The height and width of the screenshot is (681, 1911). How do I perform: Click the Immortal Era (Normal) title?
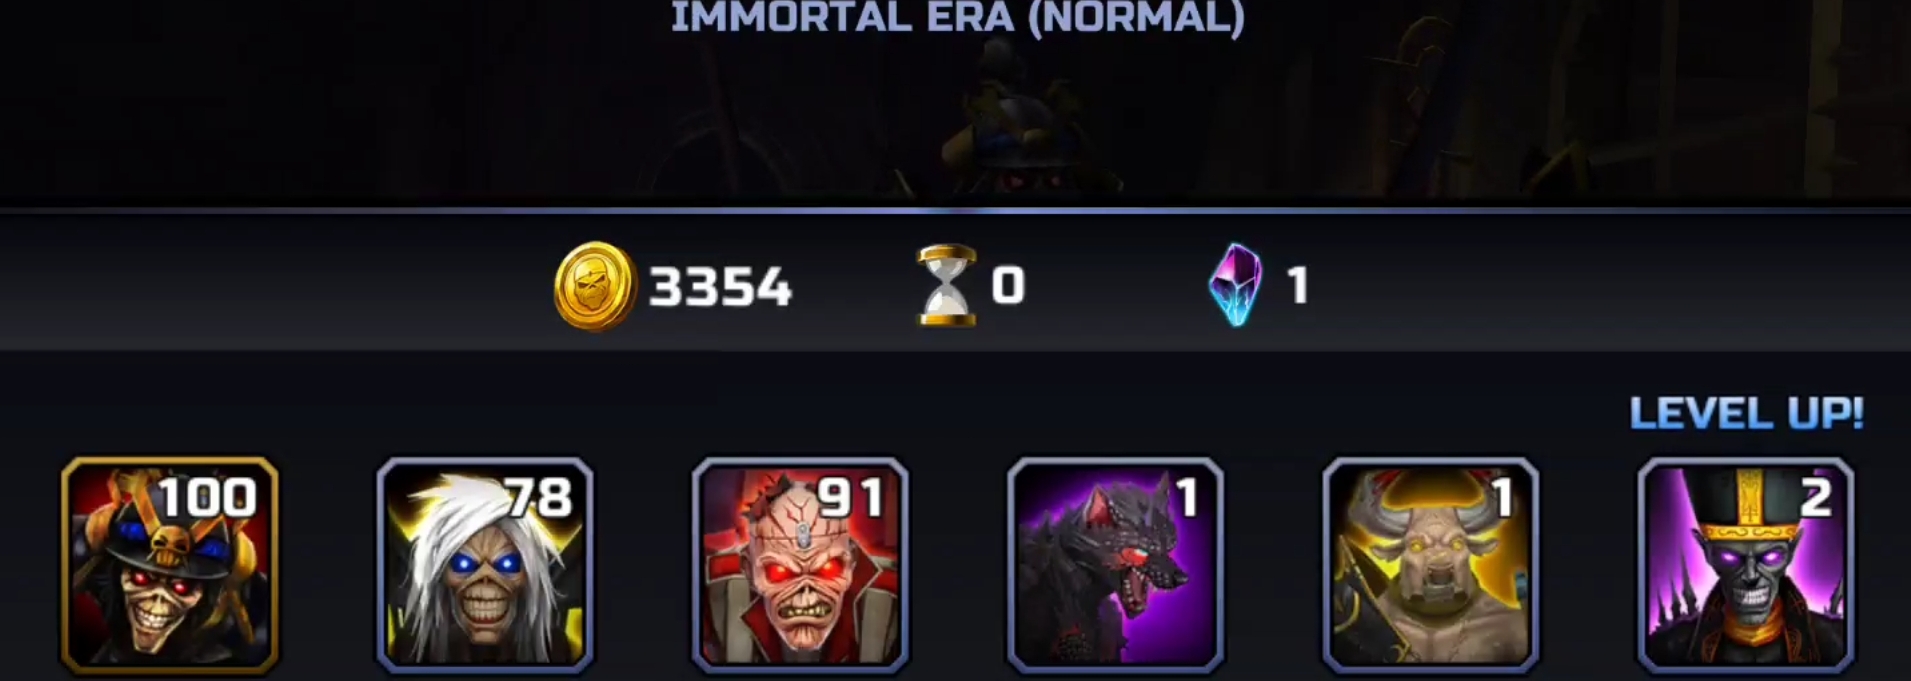point(957,18)
